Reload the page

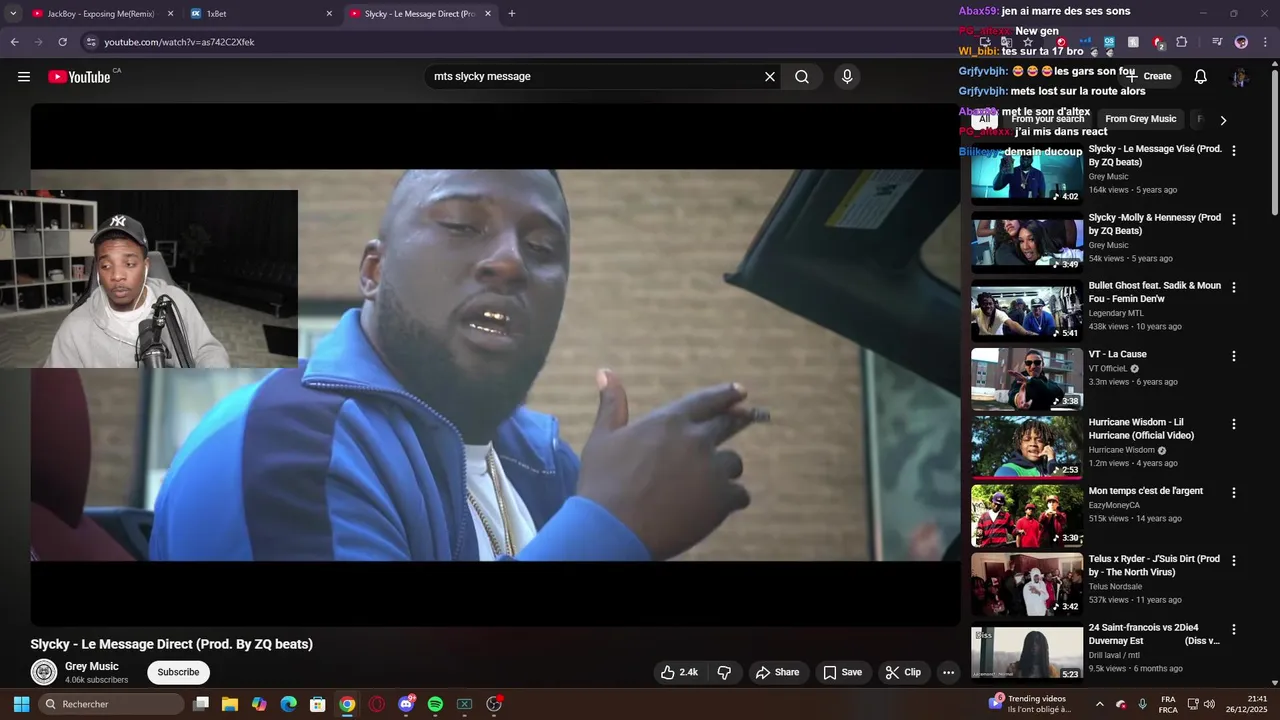click(62, 42)
